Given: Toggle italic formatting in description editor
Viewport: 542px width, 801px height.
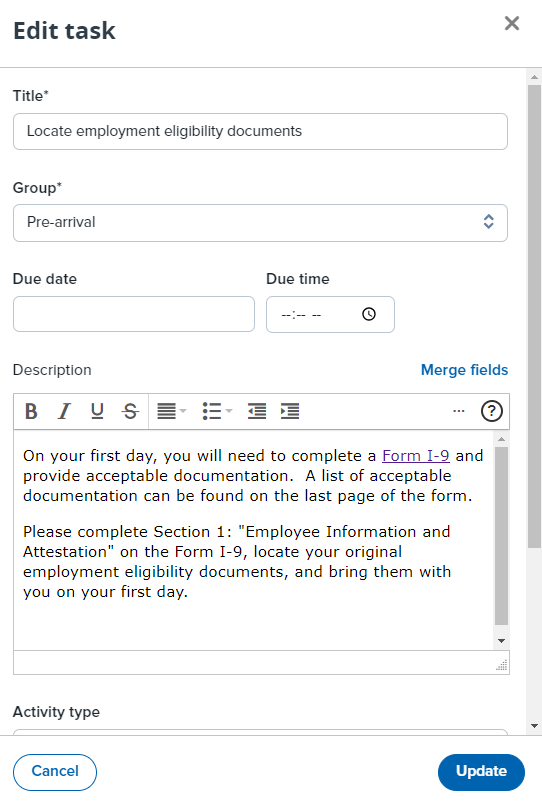Looking at the screenshot, I should pyautogui.click(x=64, y=411).
